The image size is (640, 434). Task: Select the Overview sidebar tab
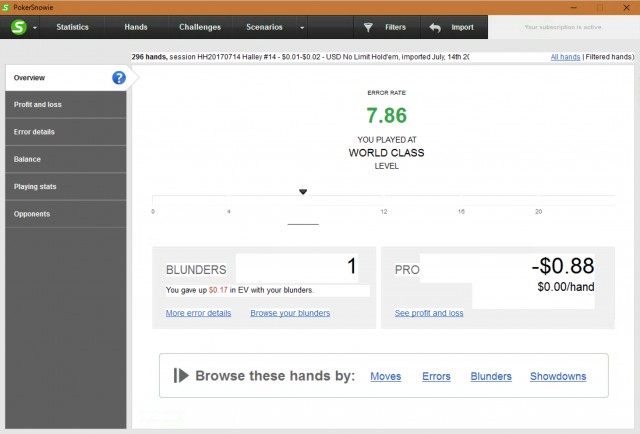66,78
